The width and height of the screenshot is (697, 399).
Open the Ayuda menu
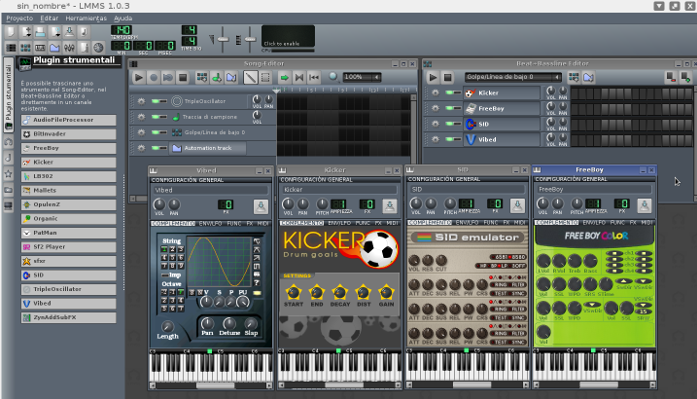pos(123,18)
